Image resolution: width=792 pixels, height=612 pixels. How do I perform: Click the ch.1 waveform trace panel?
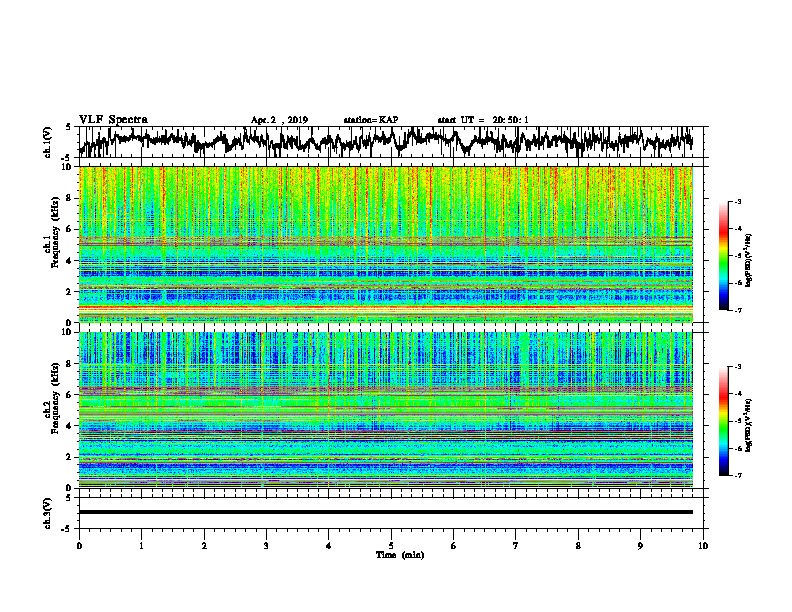pos(393,142)
